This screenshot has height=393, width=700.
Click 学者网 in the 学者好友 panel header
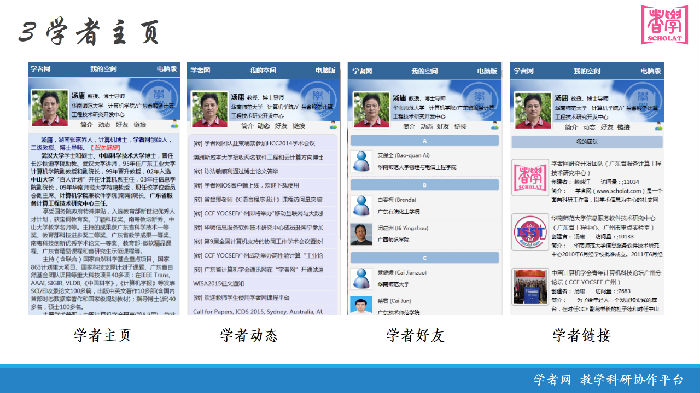[362, 71]
